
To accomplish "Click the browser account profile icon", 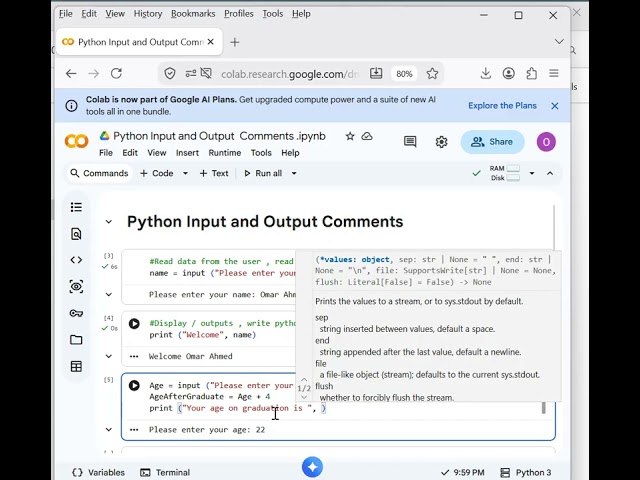I will pos(509,73).
